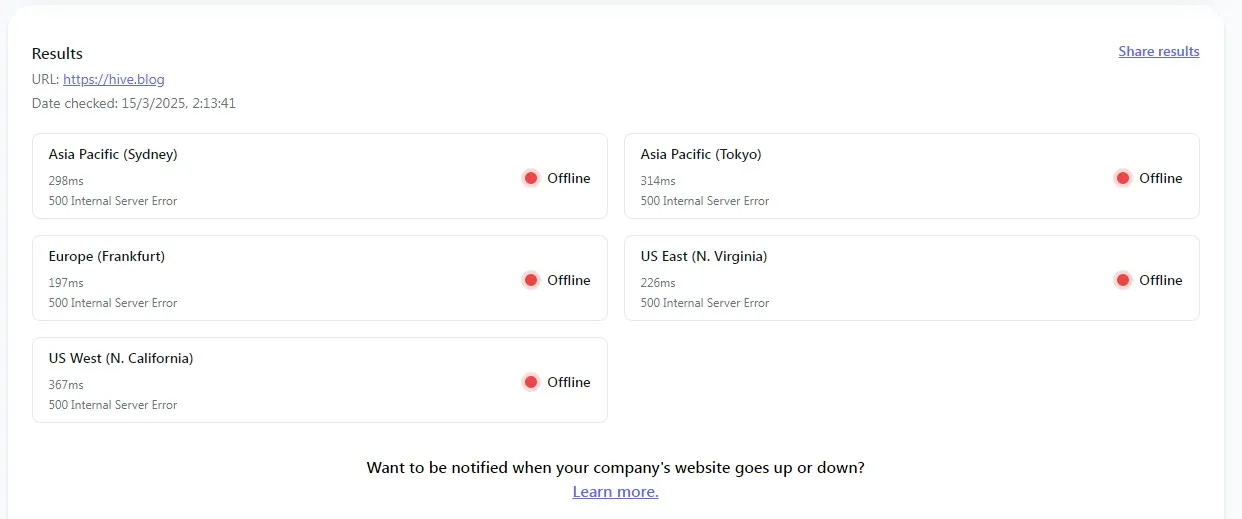The width and height of the screenshot is (1242, 519).
Task: Open the https://hive.blog URL link
Action: pyautogui.click(x=114, y=79)
